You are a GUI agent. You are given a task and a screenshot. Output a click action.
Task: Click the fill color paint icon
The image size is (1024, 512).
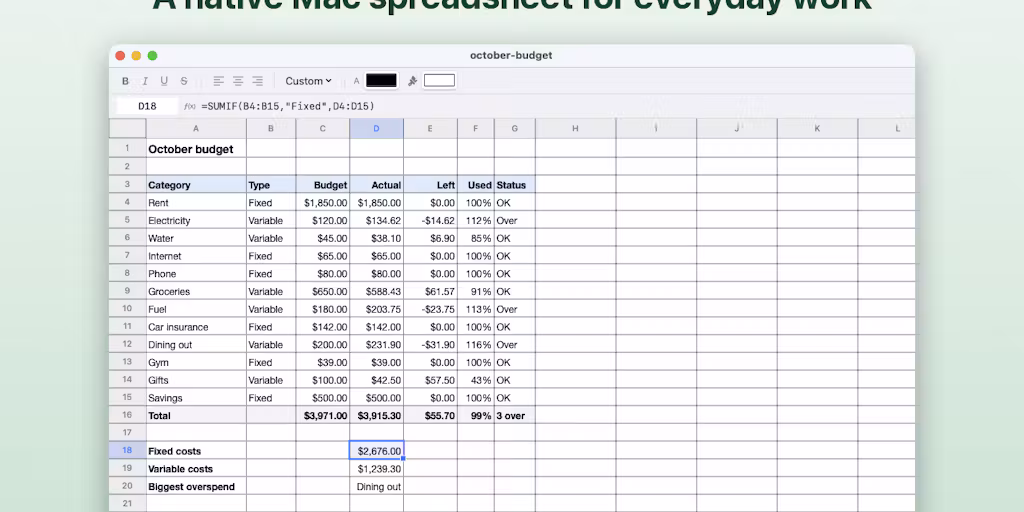412,81
